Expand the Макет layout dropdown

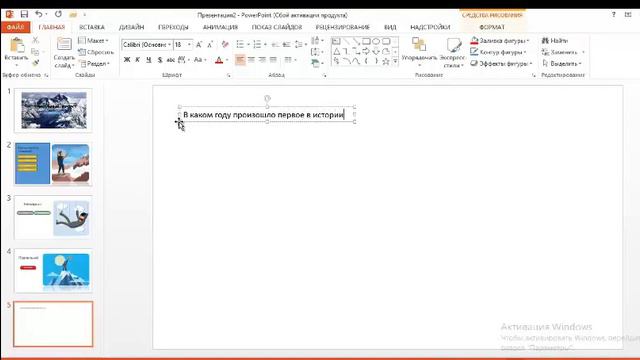pos(93,41)
